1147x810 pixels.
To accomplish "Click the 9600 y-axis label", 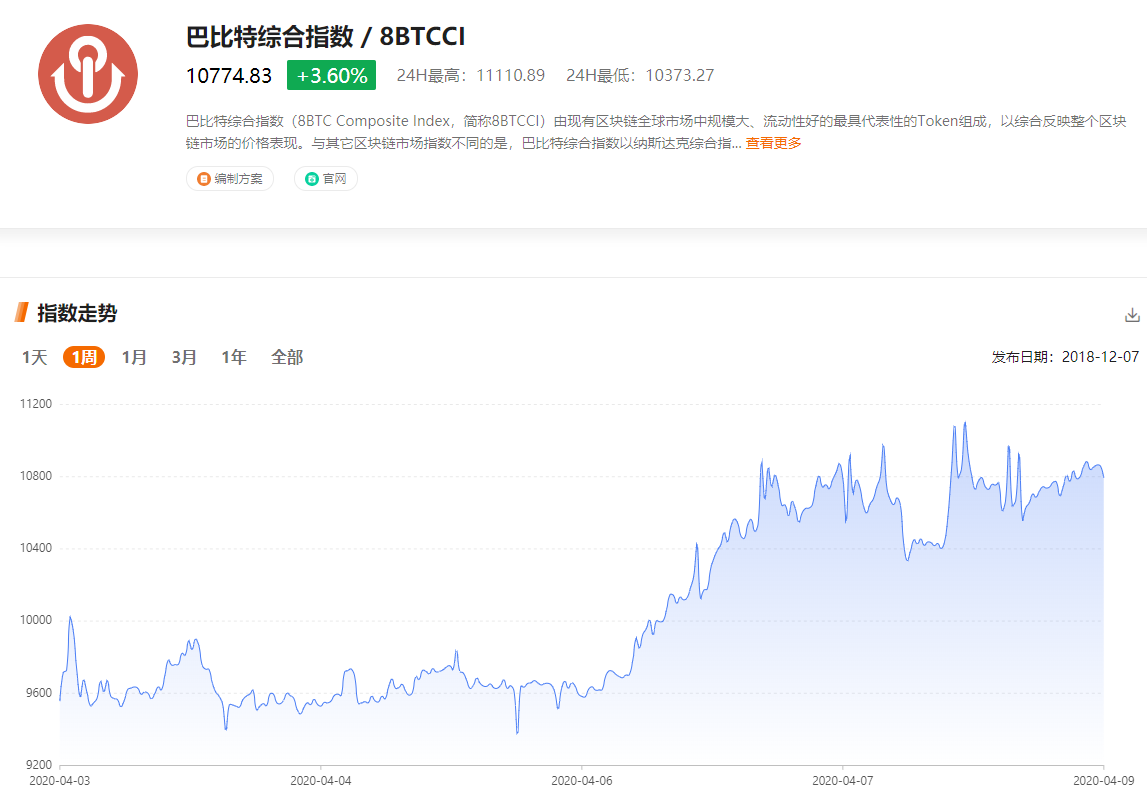I will (39, 692).
